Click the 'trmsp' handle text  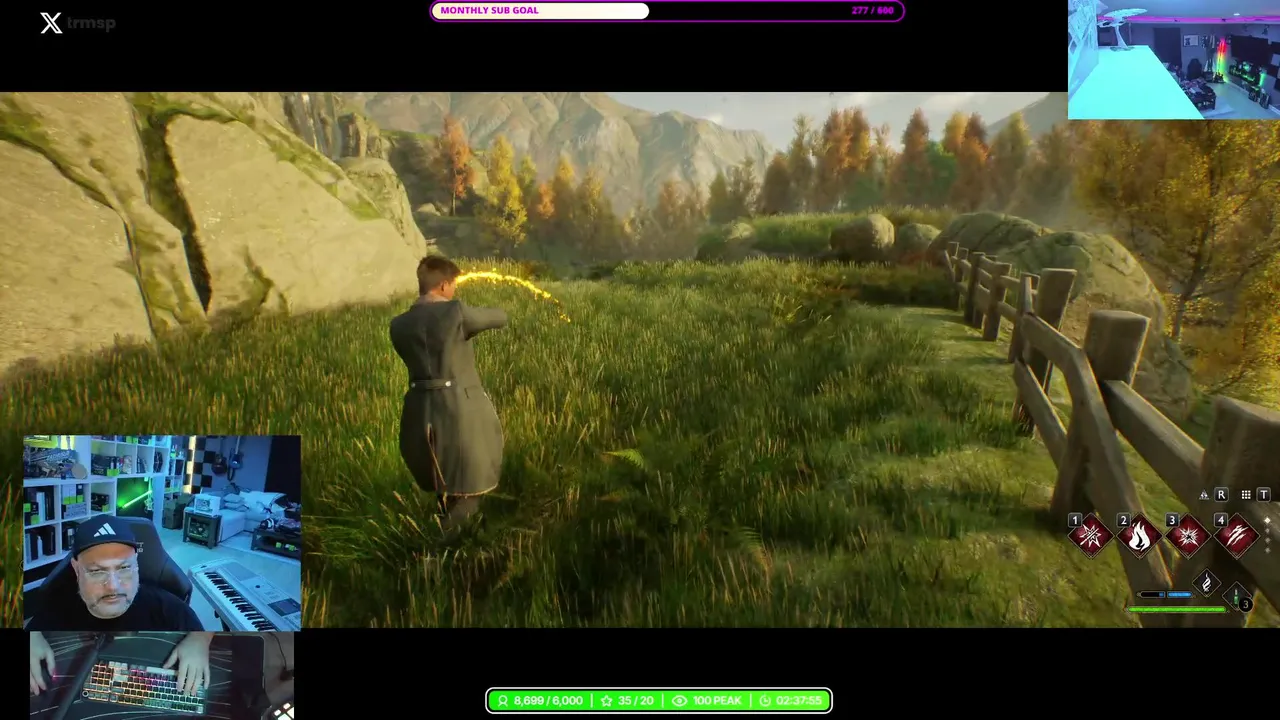pyautogui.click(x=91, y=22)
